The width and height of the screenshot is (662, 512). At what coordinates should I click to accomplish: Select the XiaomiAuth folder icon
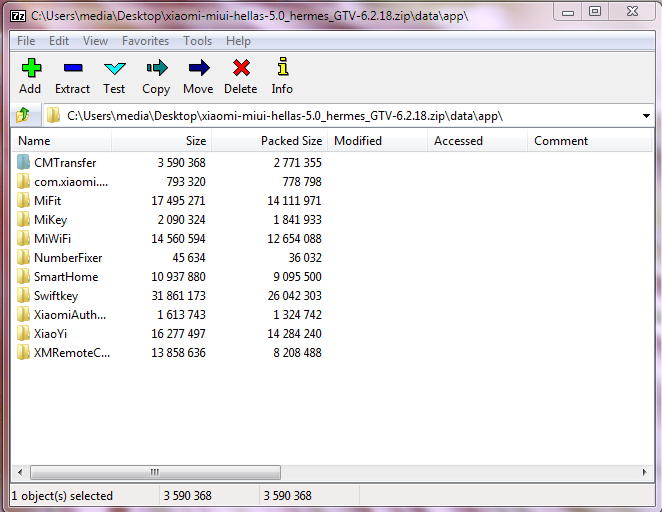24,314
